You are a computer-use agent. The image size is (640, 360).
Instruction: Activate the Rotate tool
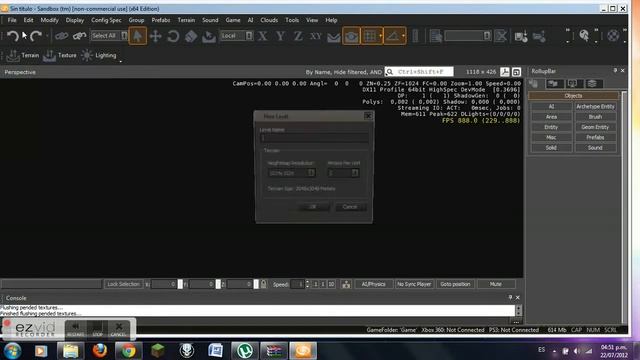click(x=173, y=36)
